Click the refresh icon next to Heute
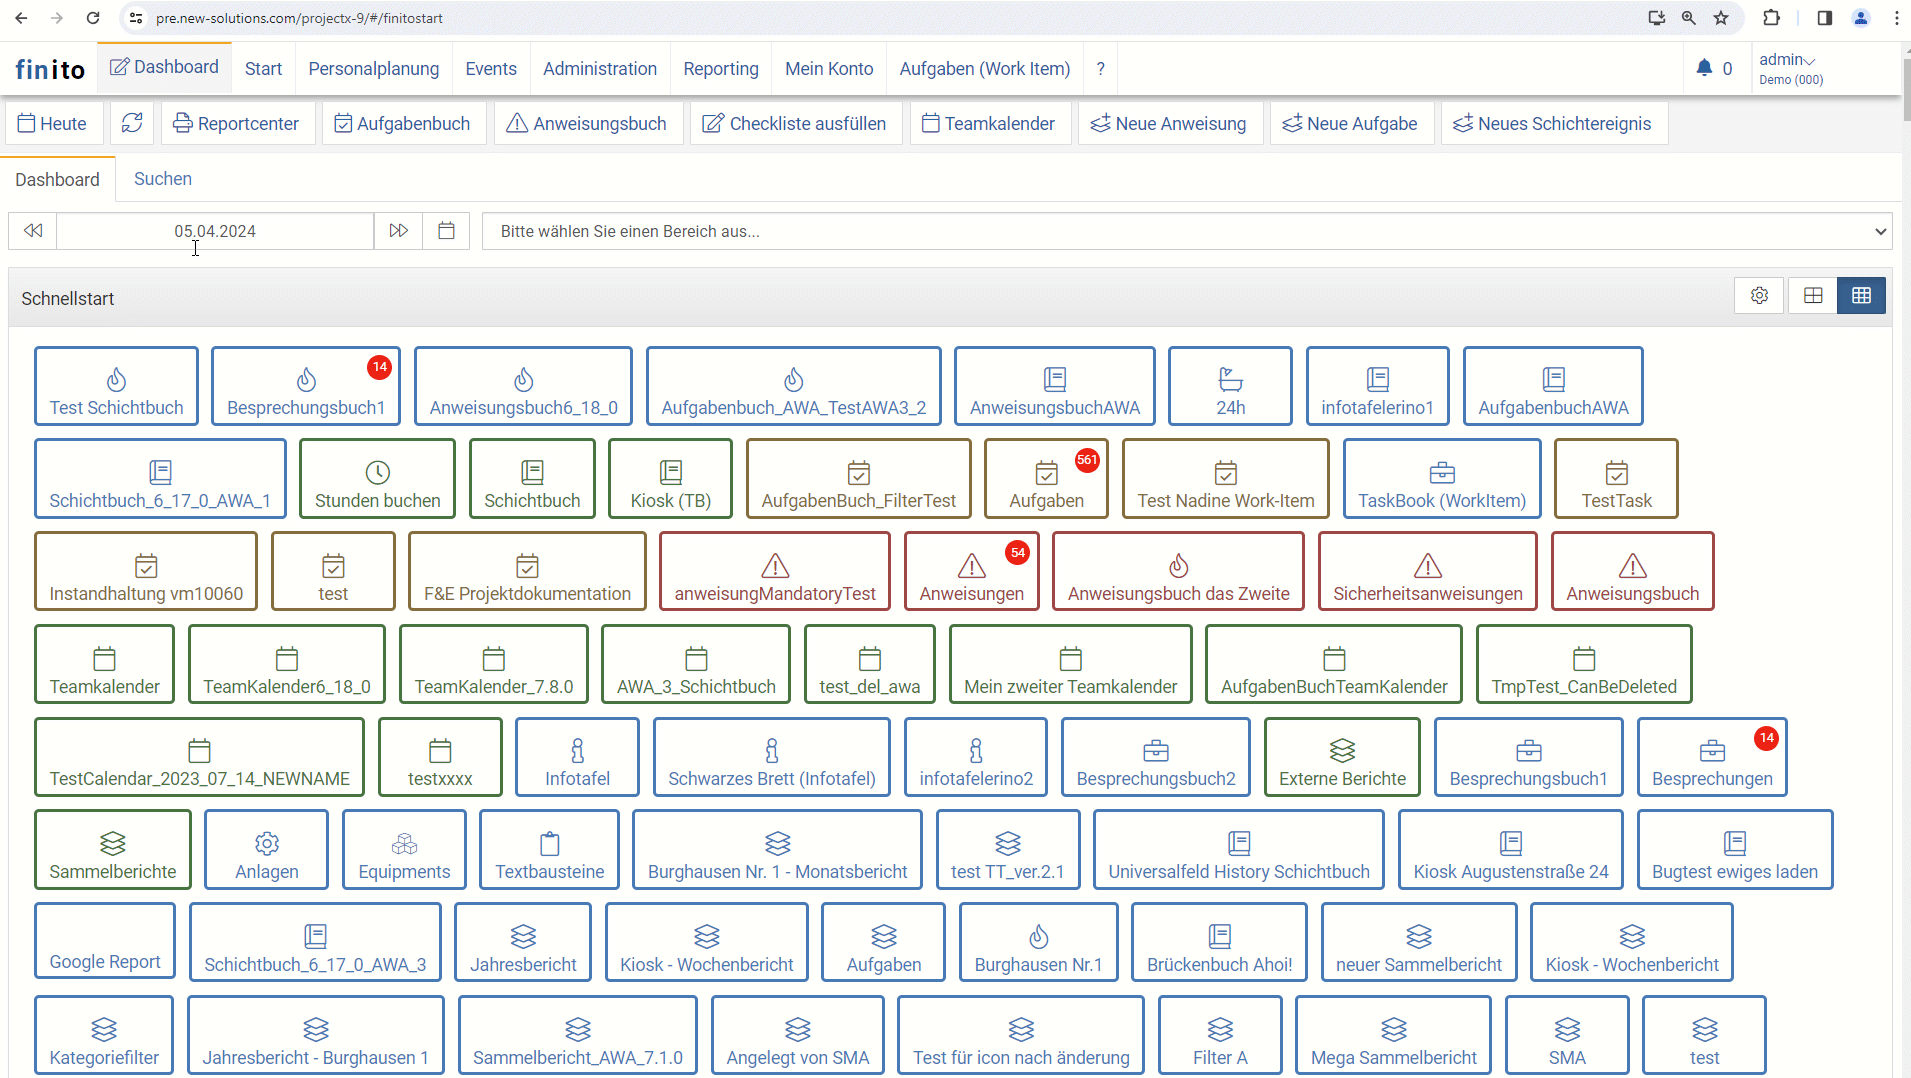1911x1078 pixels. [132, 123]
